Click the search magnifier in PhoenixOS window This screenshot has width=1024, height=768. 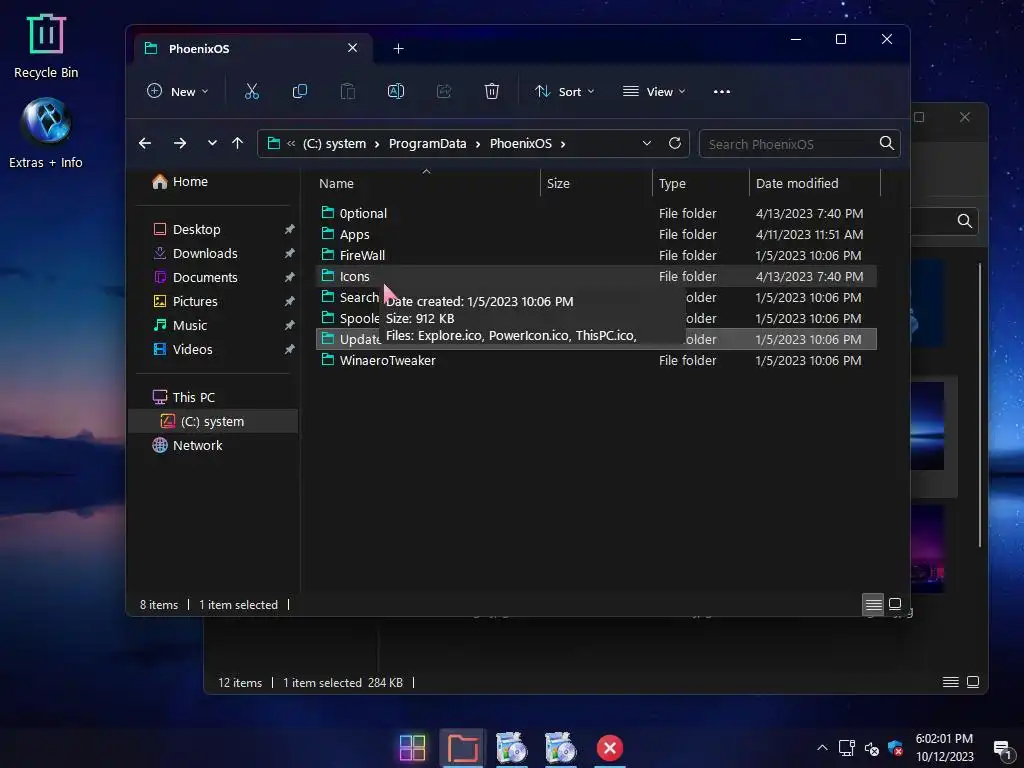pyautogui.click(x=886, y=143)
